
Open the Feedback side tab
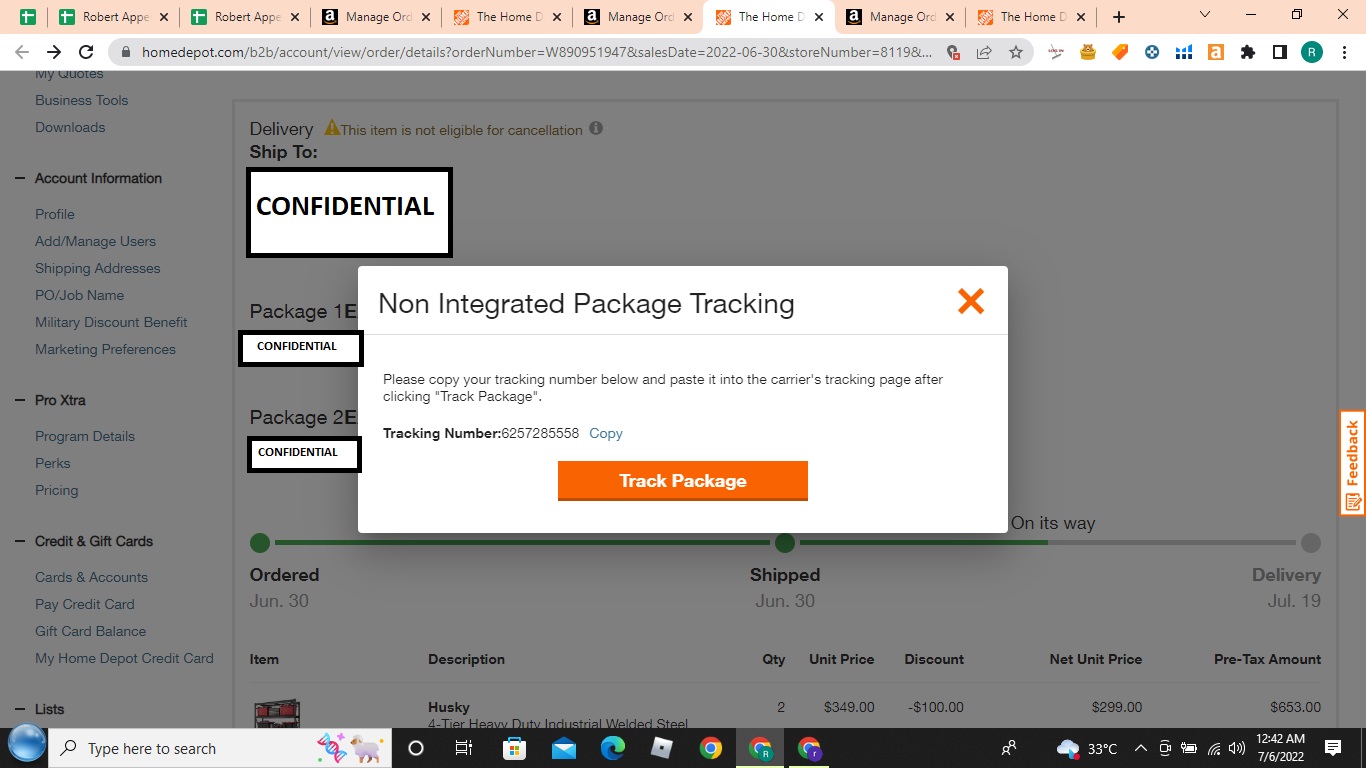(1353, 463)
